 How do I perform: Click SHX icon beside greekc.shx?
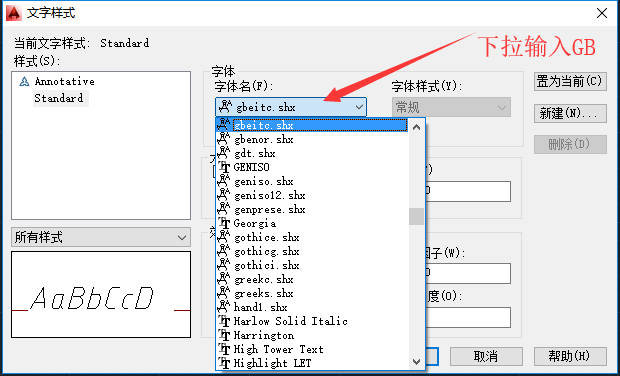pos(224,279)
